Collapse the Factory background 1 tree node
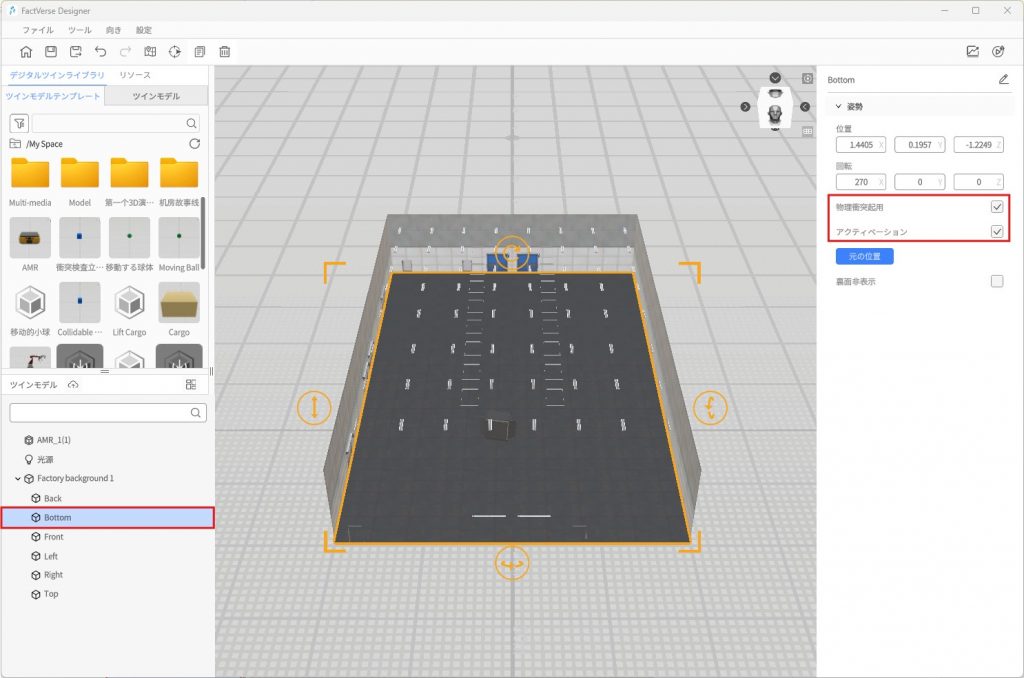 (18, 479)
